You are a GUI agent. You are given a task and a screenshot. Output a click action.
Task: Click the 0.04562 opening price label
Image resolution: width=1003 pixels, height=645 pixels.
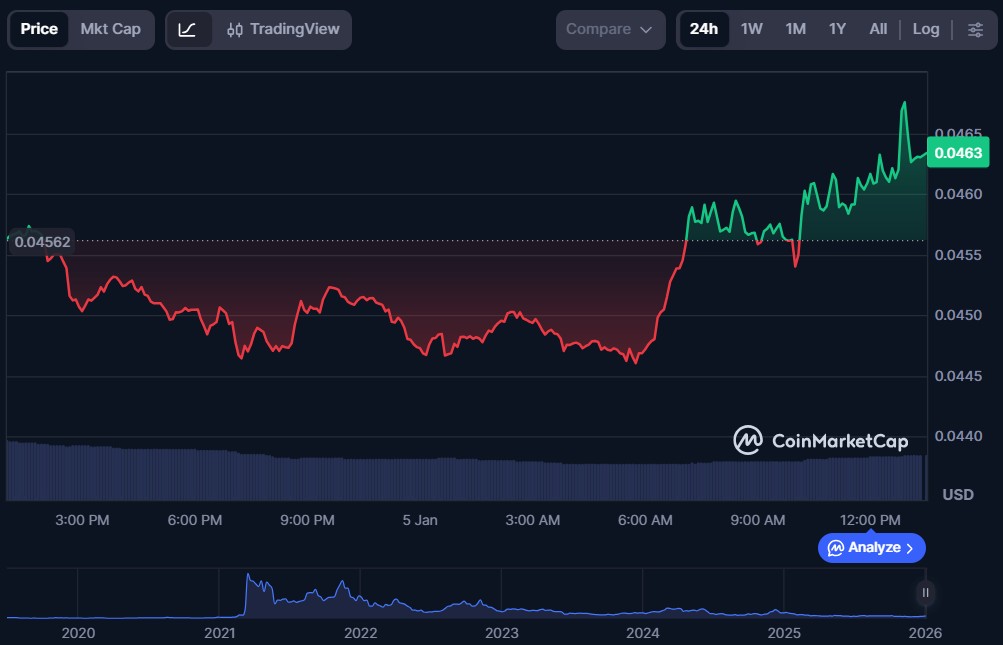43,241
